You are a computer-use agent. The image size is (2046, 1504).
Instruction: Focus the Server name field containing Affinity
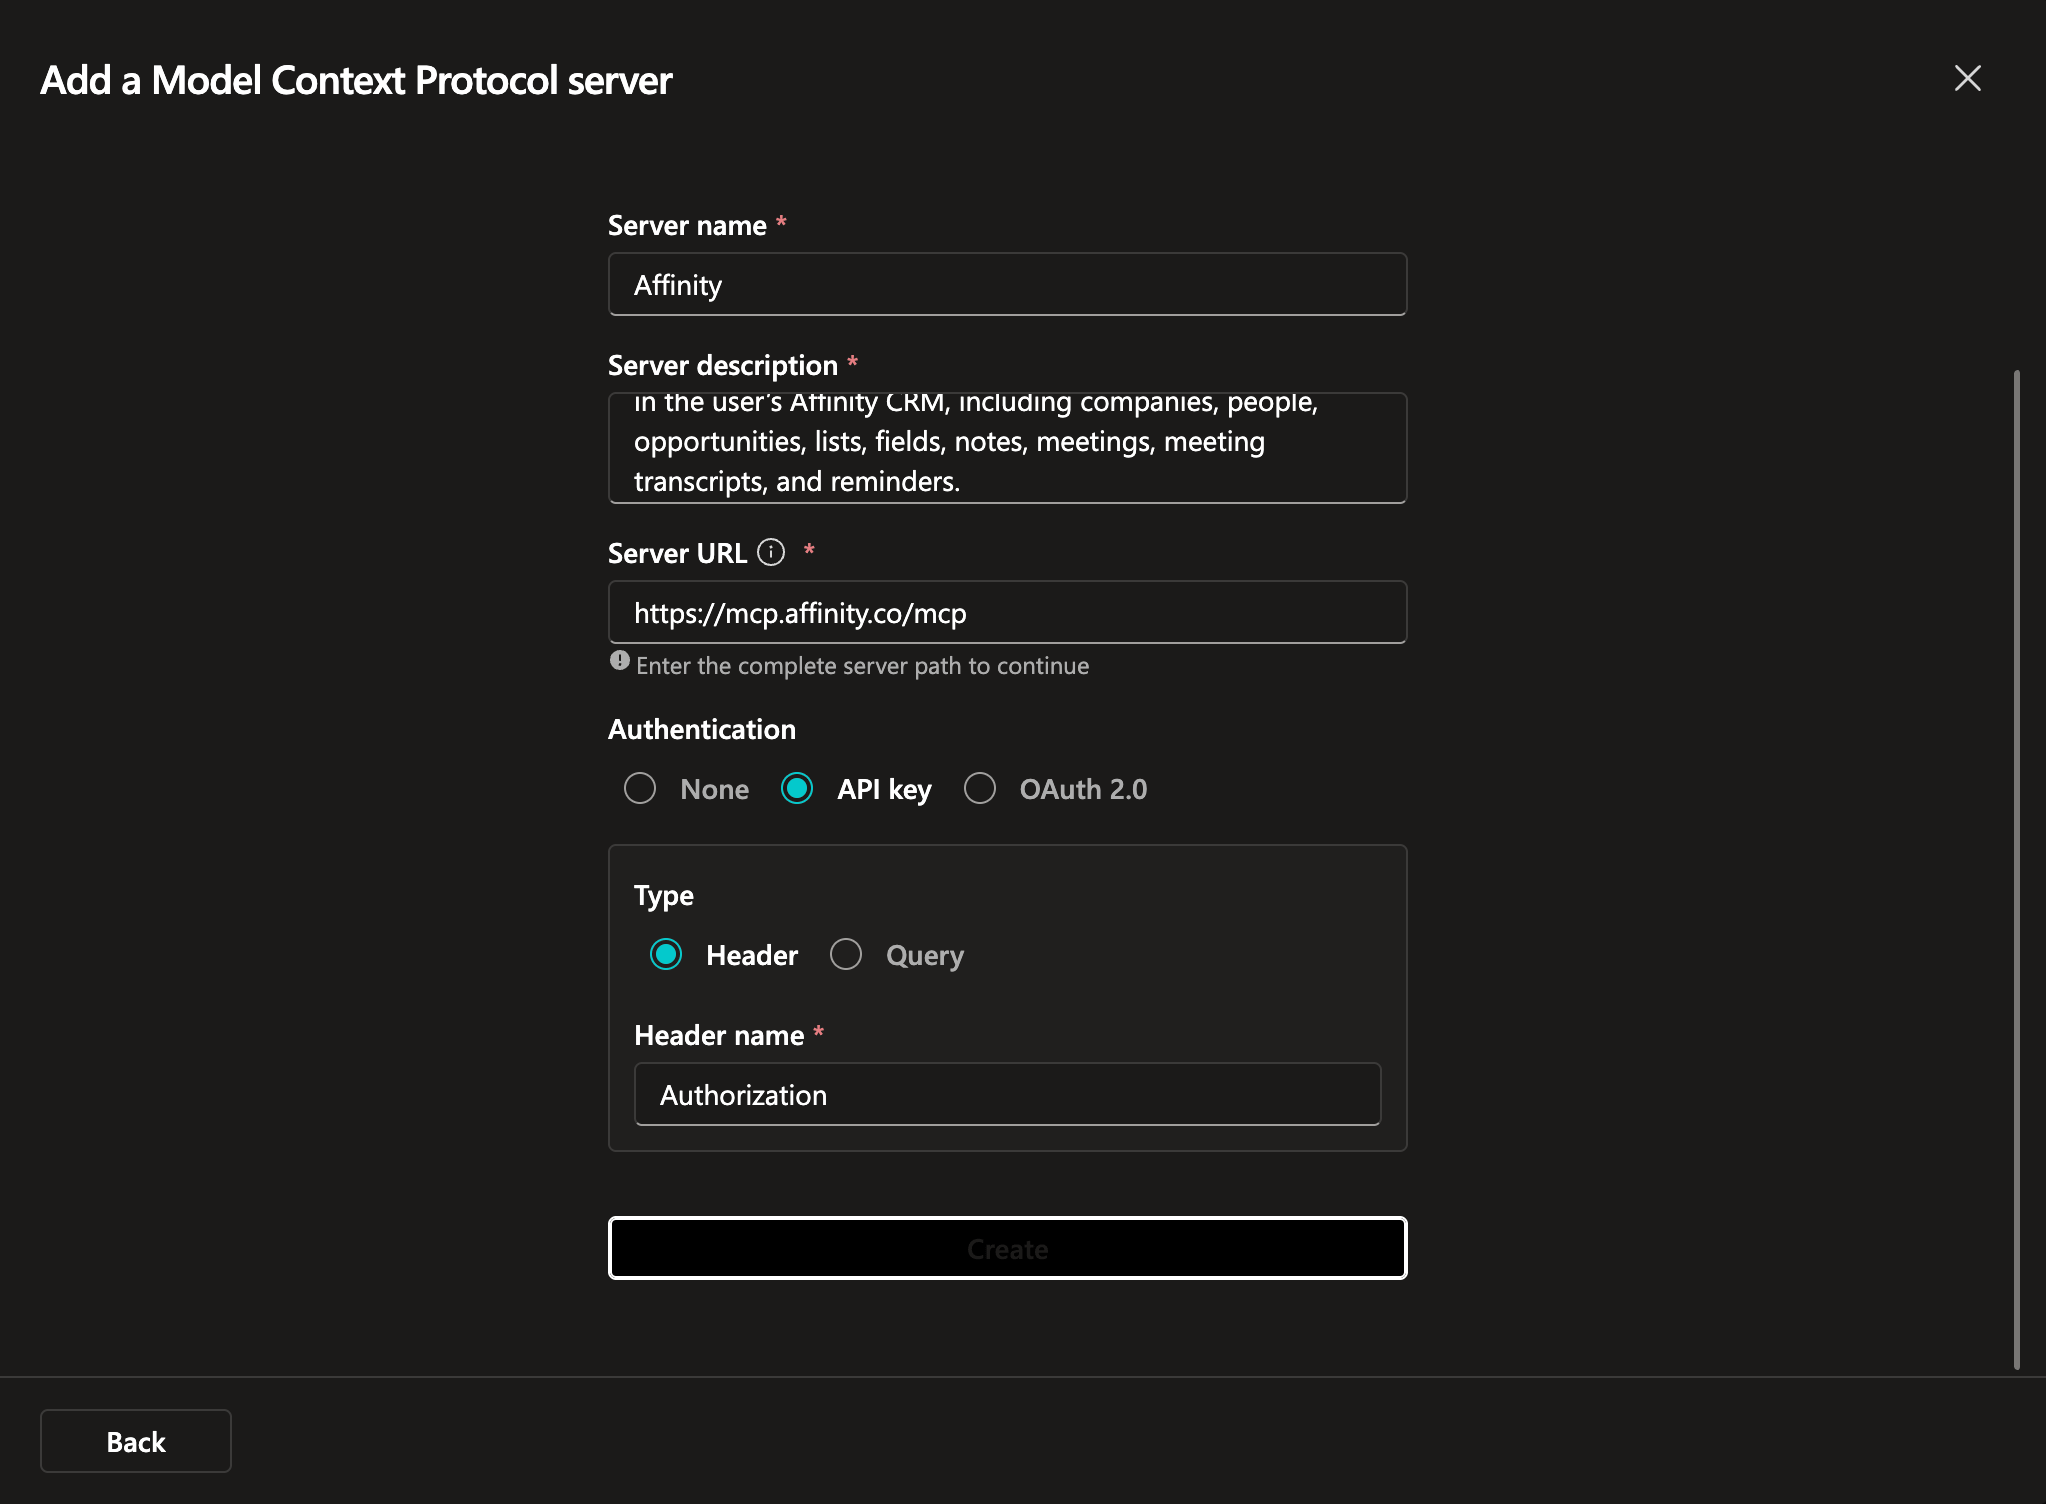pos(1008,284)
